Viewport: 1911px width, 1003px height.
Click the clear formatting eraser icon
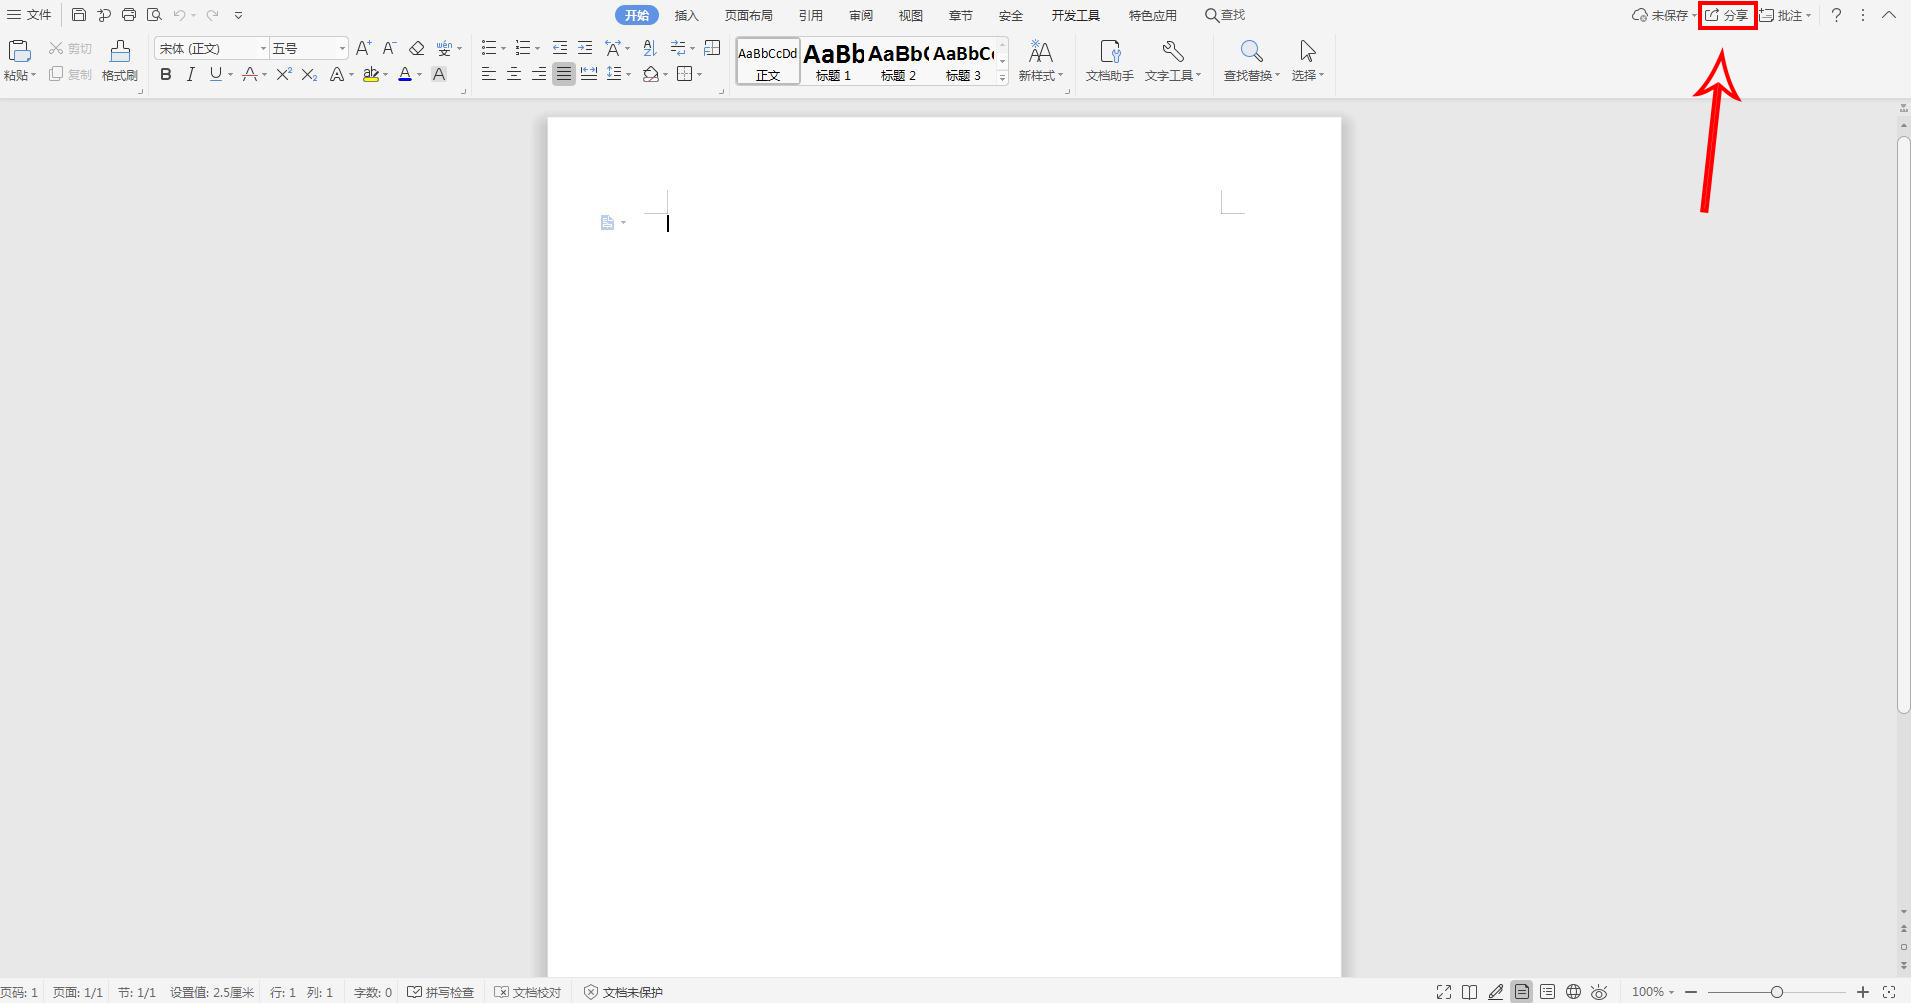tap(417, 48)
